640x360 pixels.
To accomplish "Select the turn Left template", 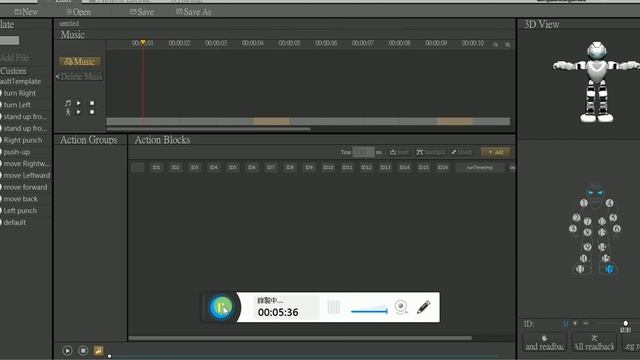I will [17, 105].
